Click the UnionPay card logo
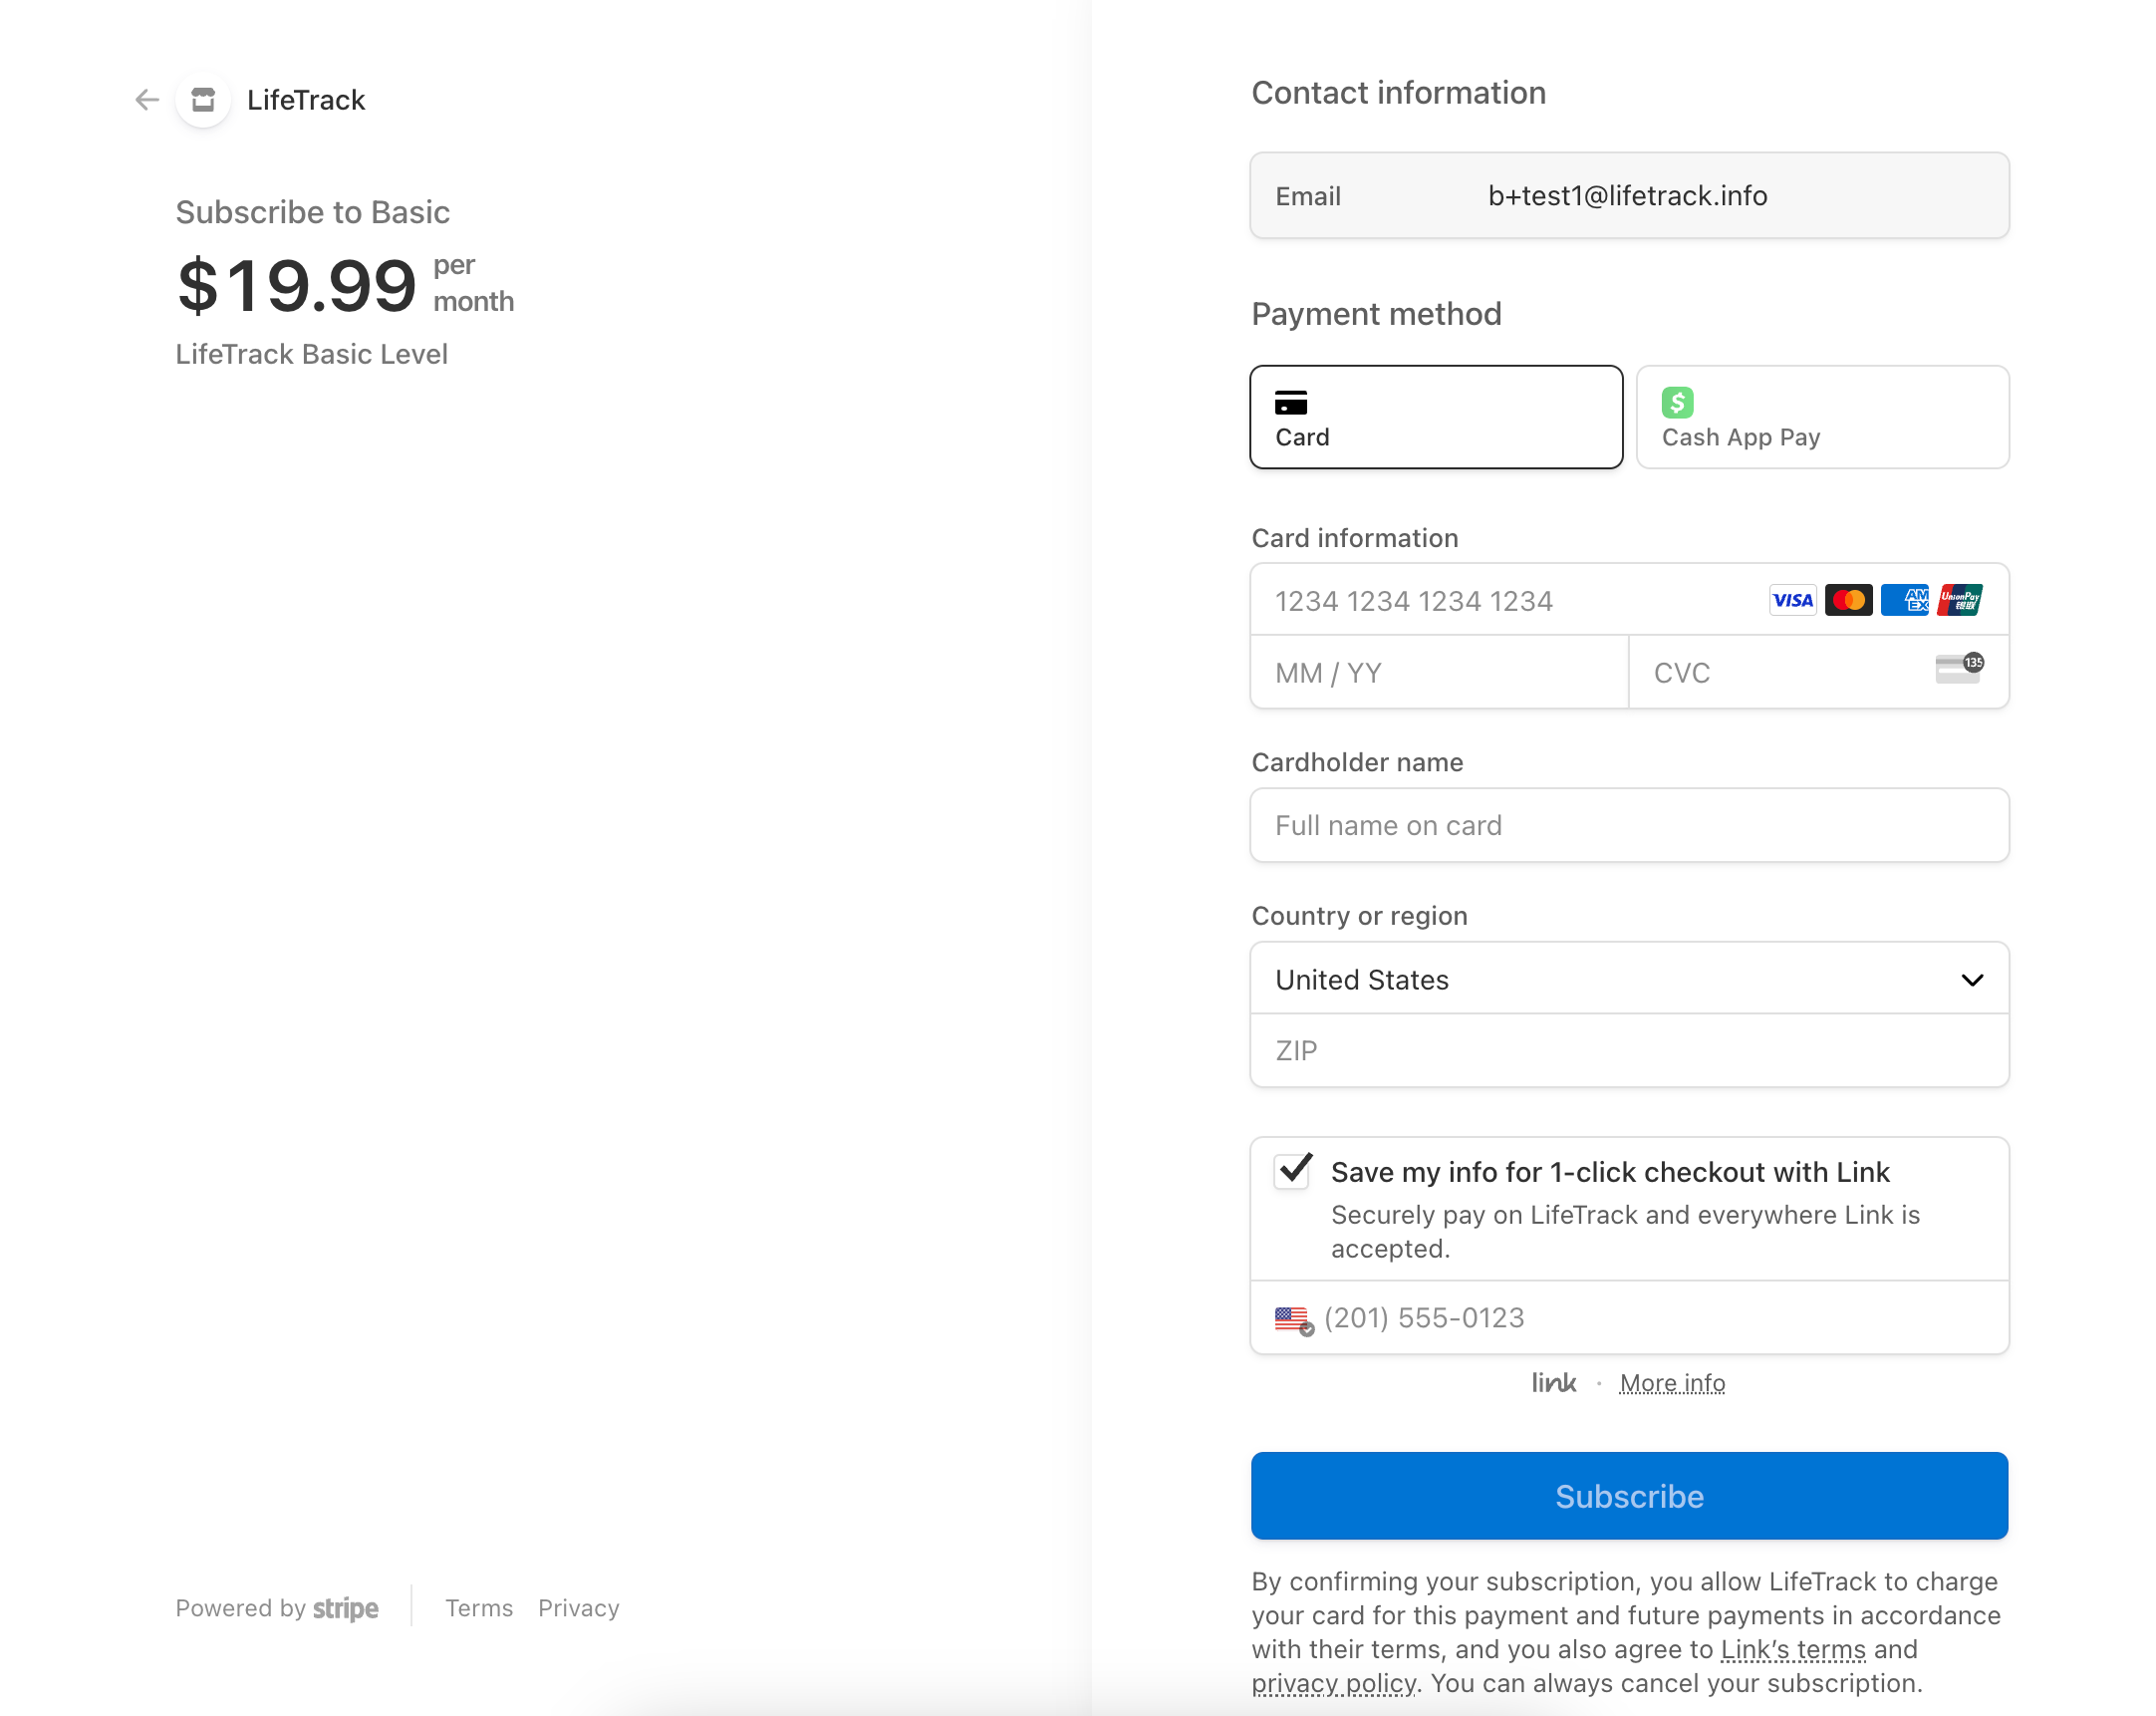 (x=1959, y=601)
